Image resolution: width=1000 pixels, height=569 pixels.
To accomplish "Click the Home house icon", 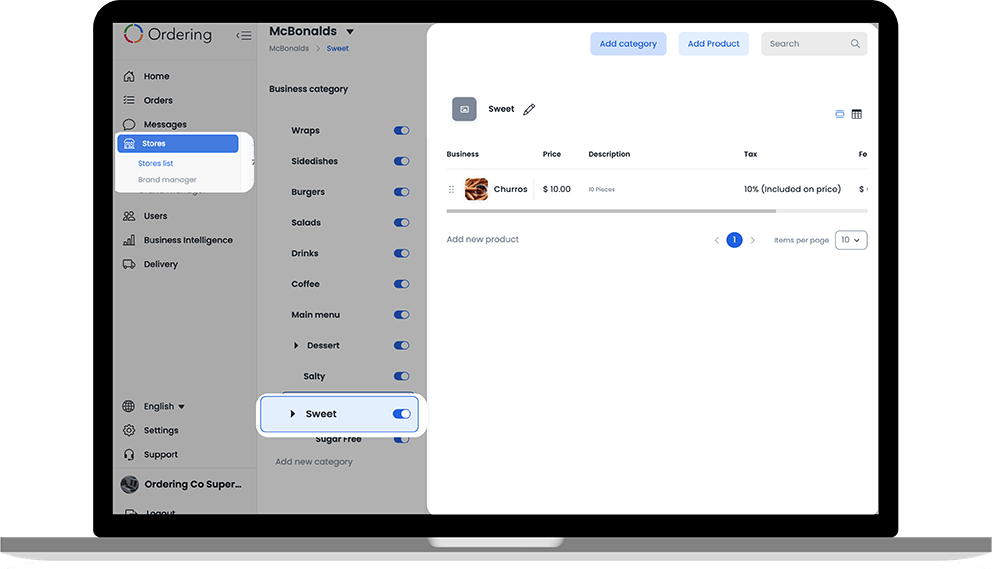I will click(129, 77).
